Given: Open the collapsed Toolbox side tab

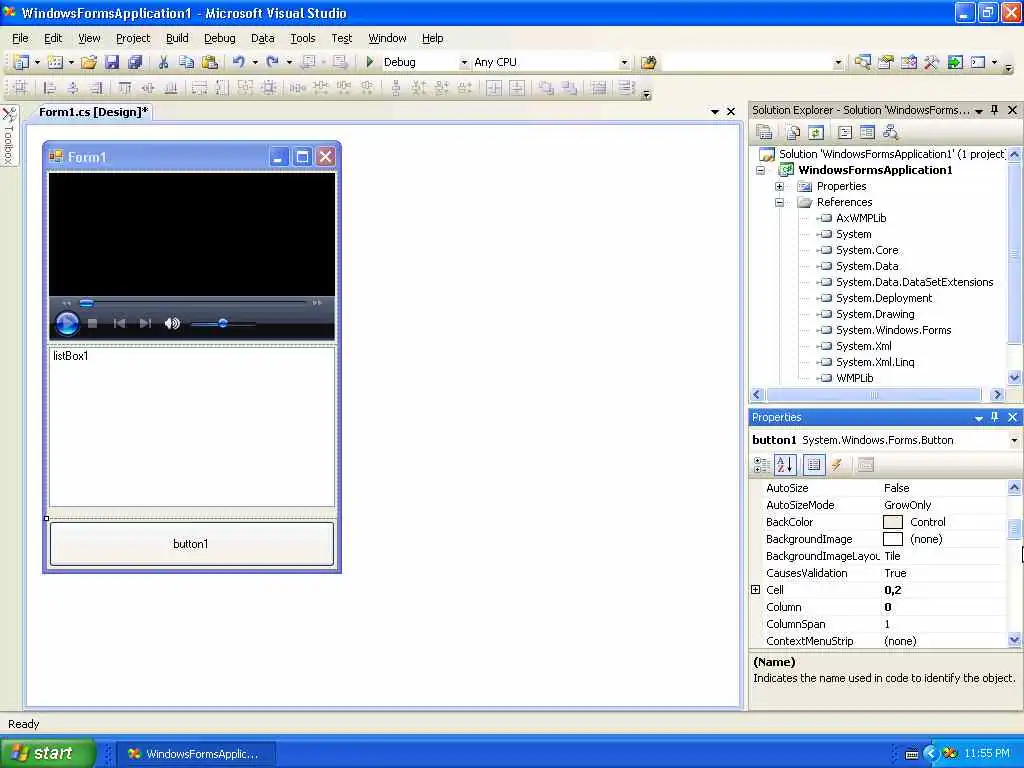Looking at the screenshot, I should pyautogui.click(x=8, y=136).
